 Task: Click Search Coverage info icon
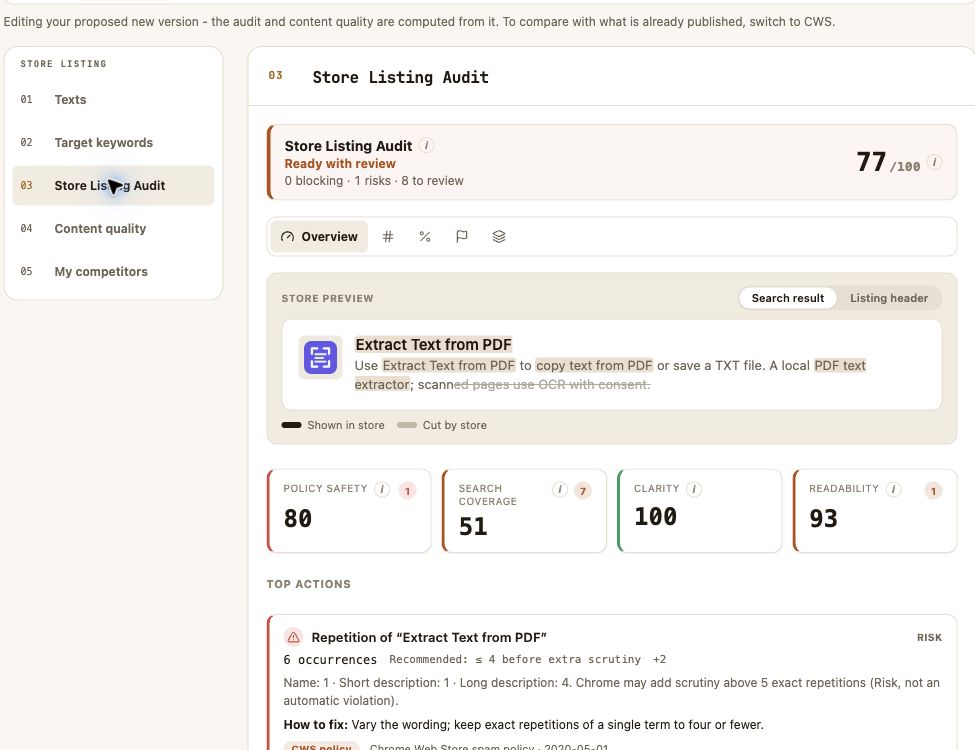[560, 489]
